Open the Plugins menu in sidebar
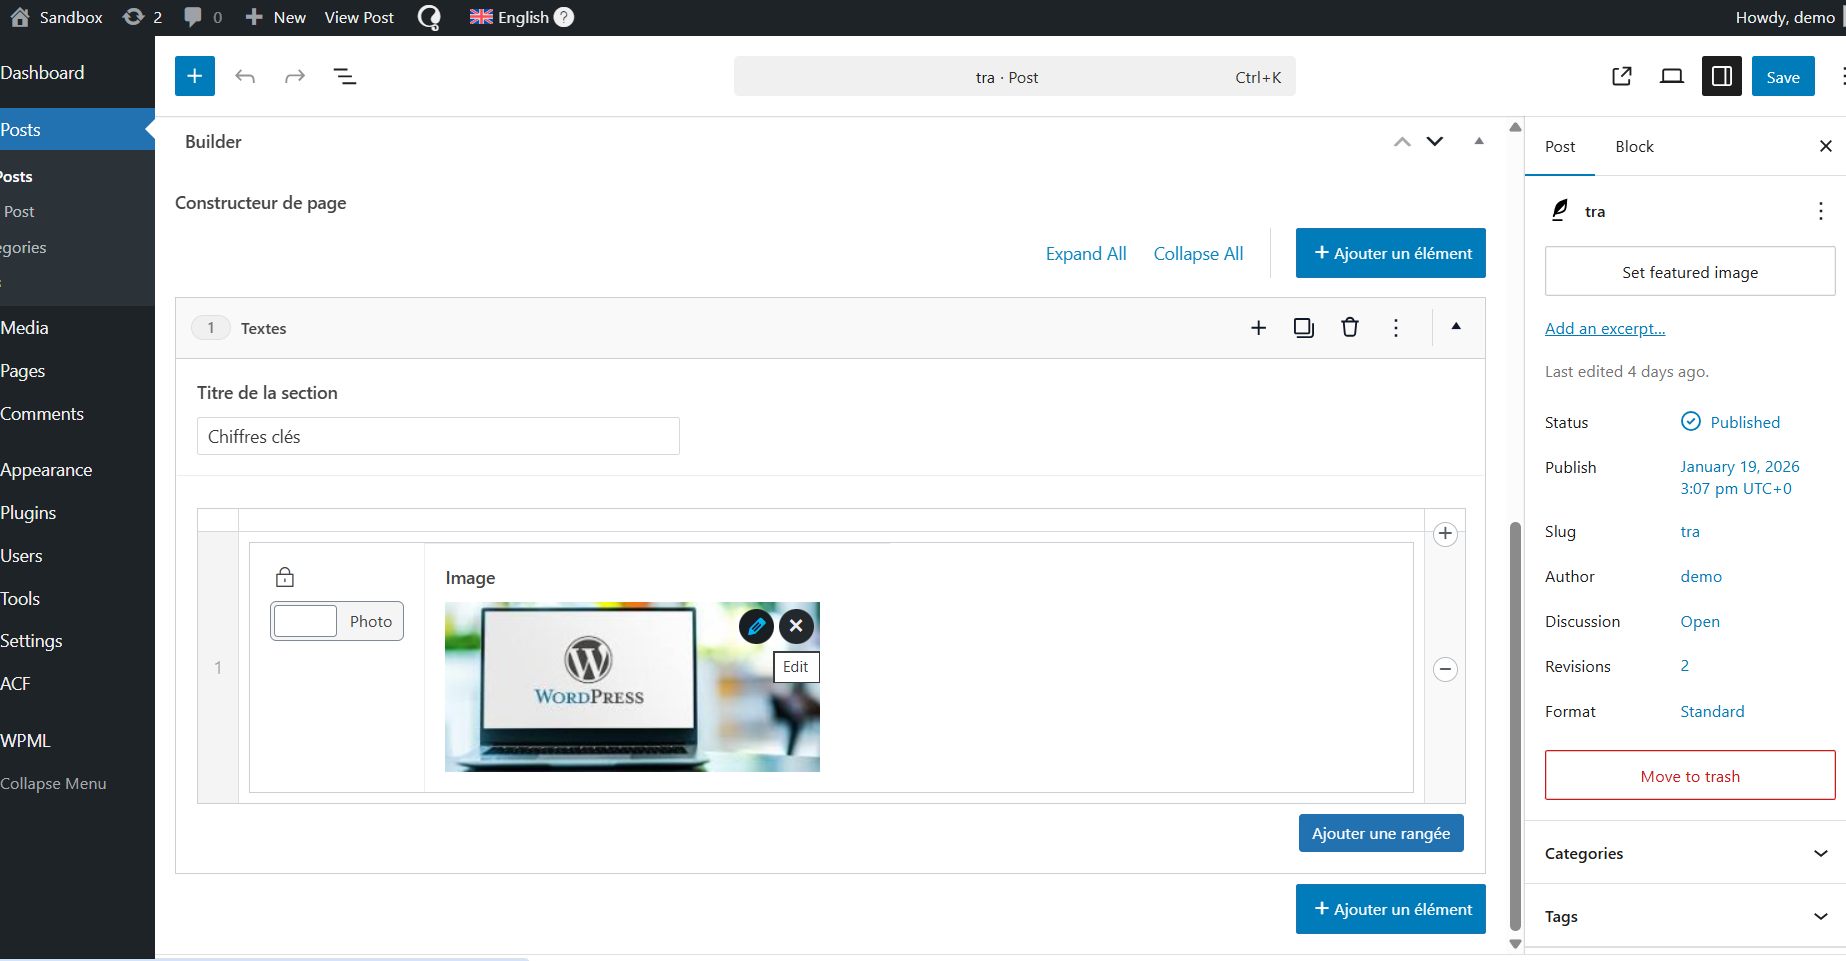Screen dimensions: 1846x961 click(x=29, y=513)
